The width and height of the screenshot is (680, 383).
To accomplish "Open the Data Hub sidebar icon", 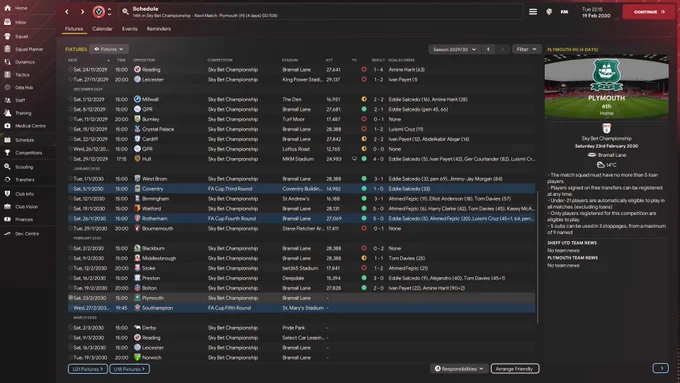I will (x=7, y=87).
